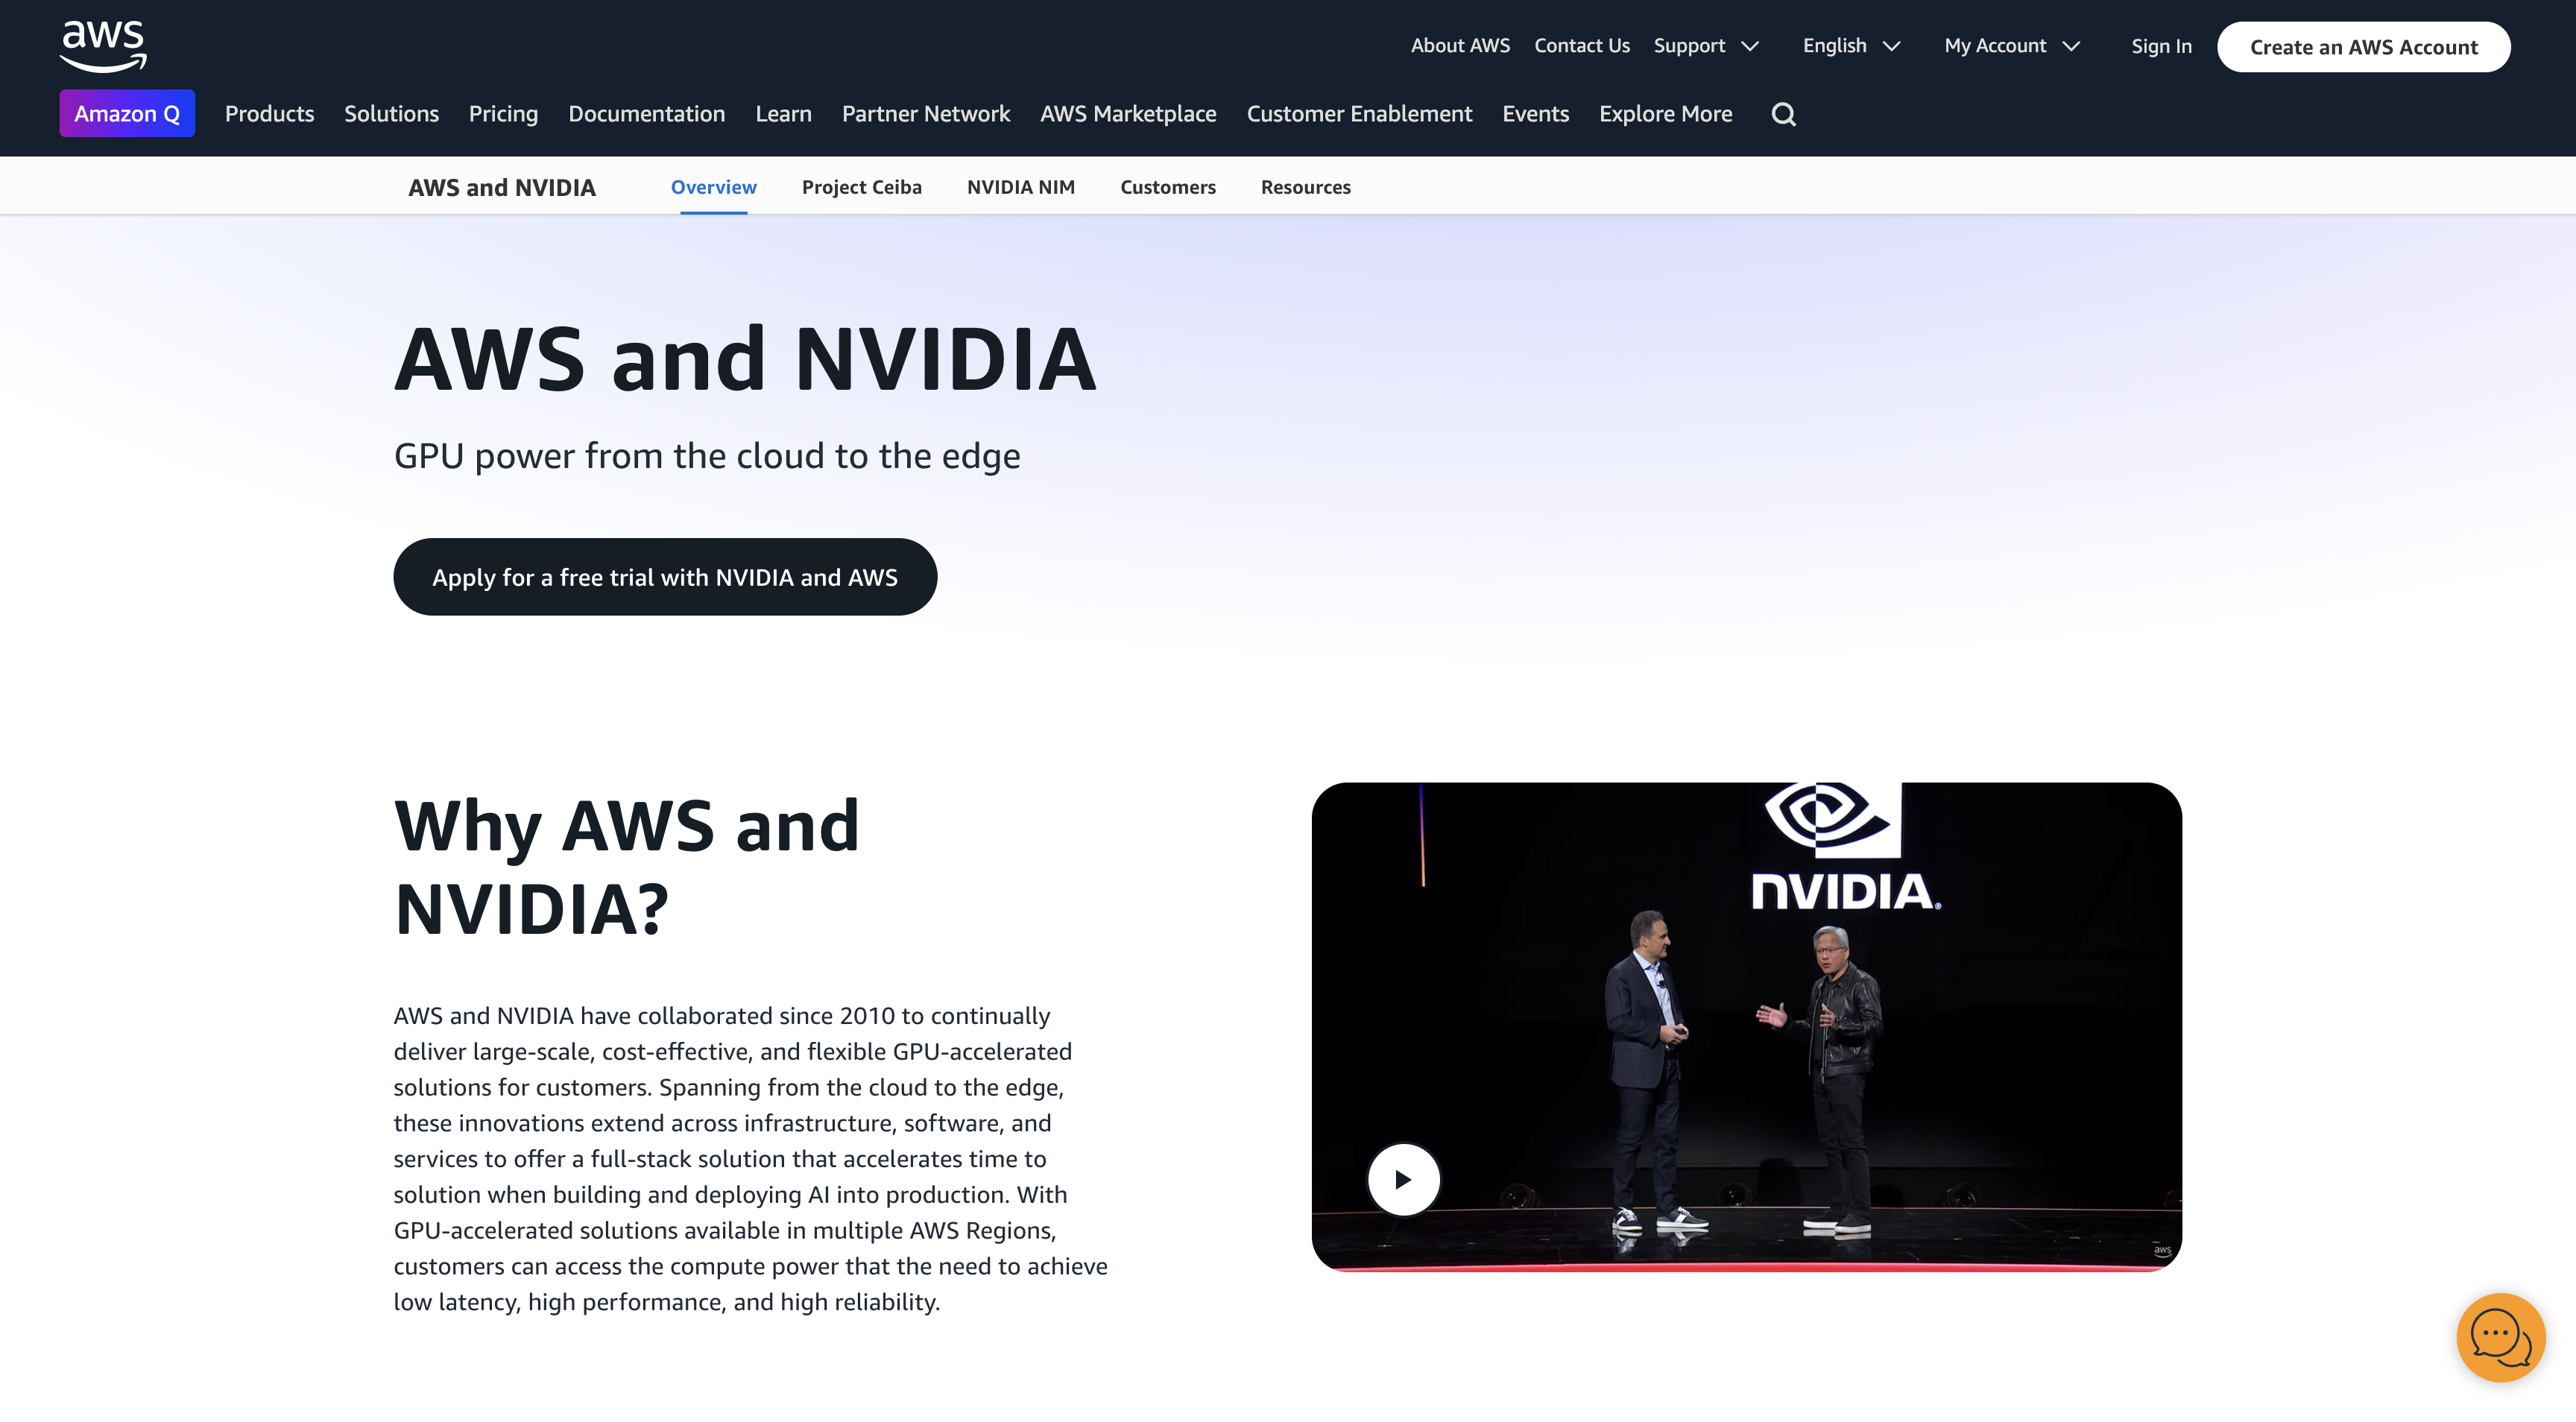Open the Learn menu

click(783, 114)
